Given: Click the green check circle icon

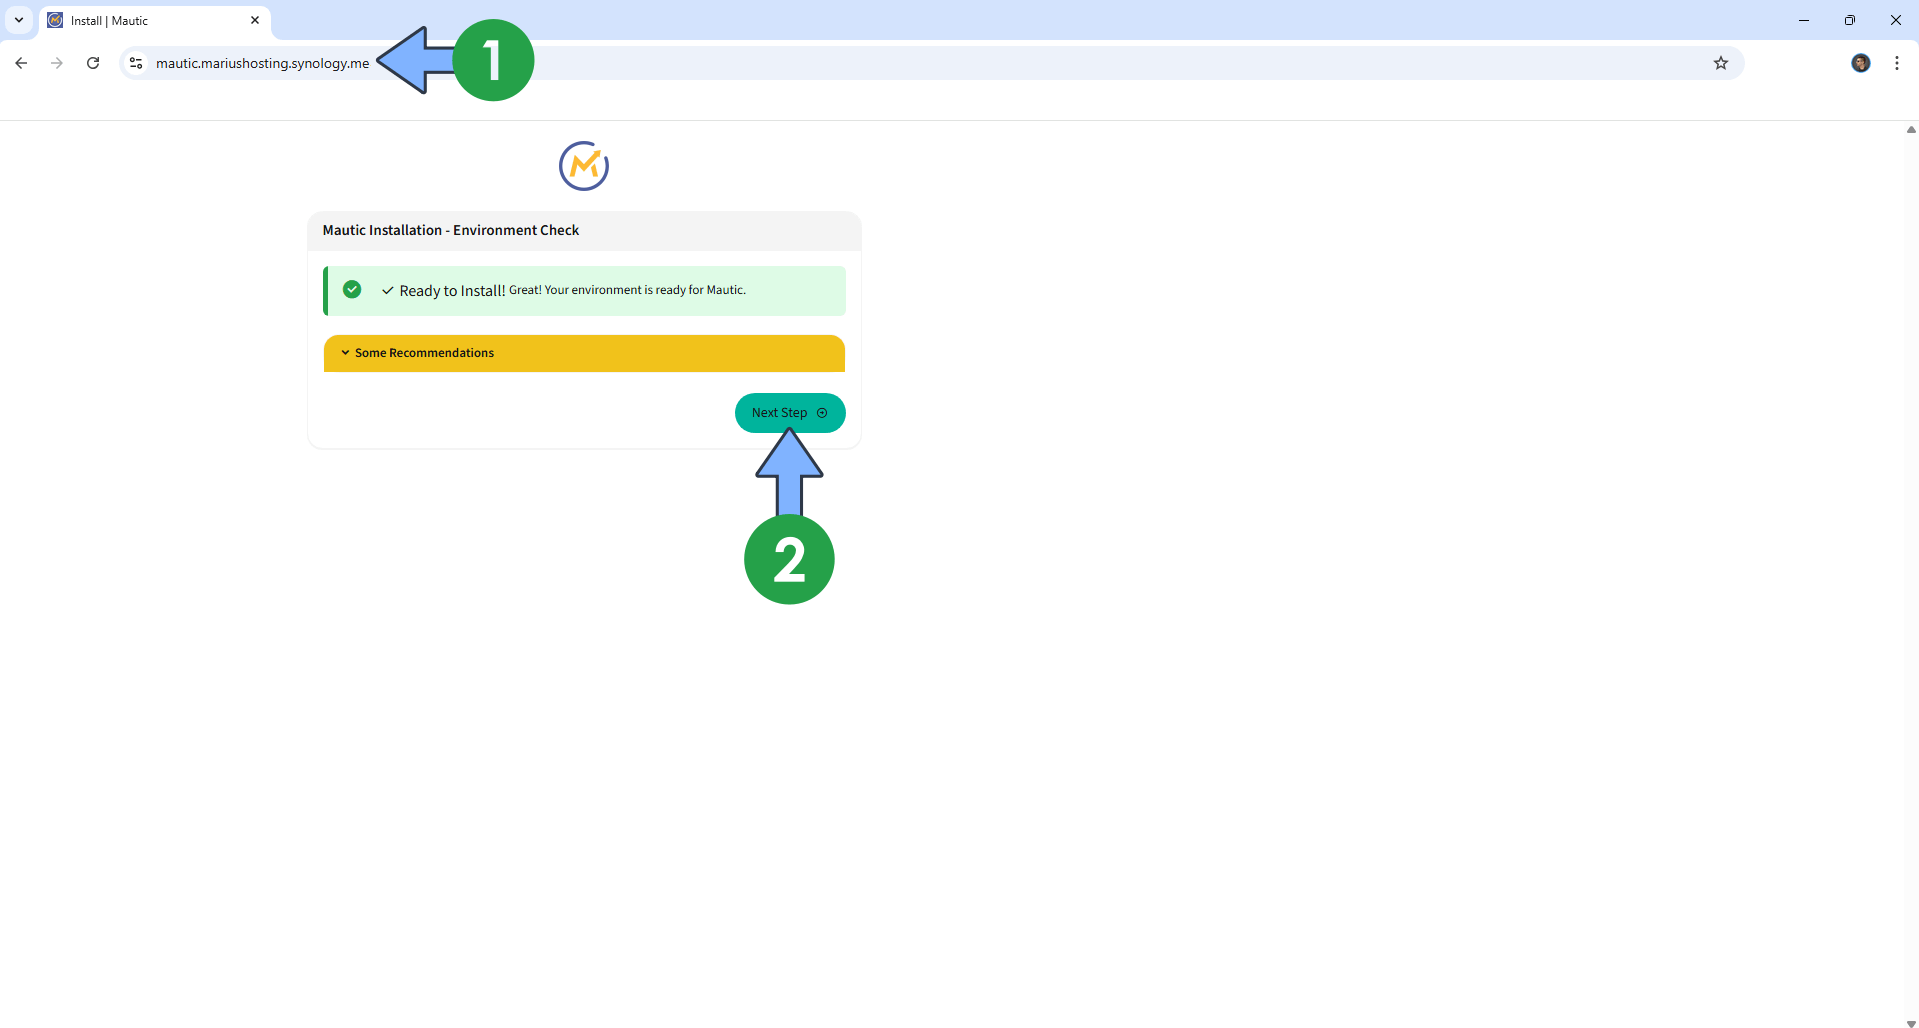Looking at the screenshot, I should [x=352, y=289].
